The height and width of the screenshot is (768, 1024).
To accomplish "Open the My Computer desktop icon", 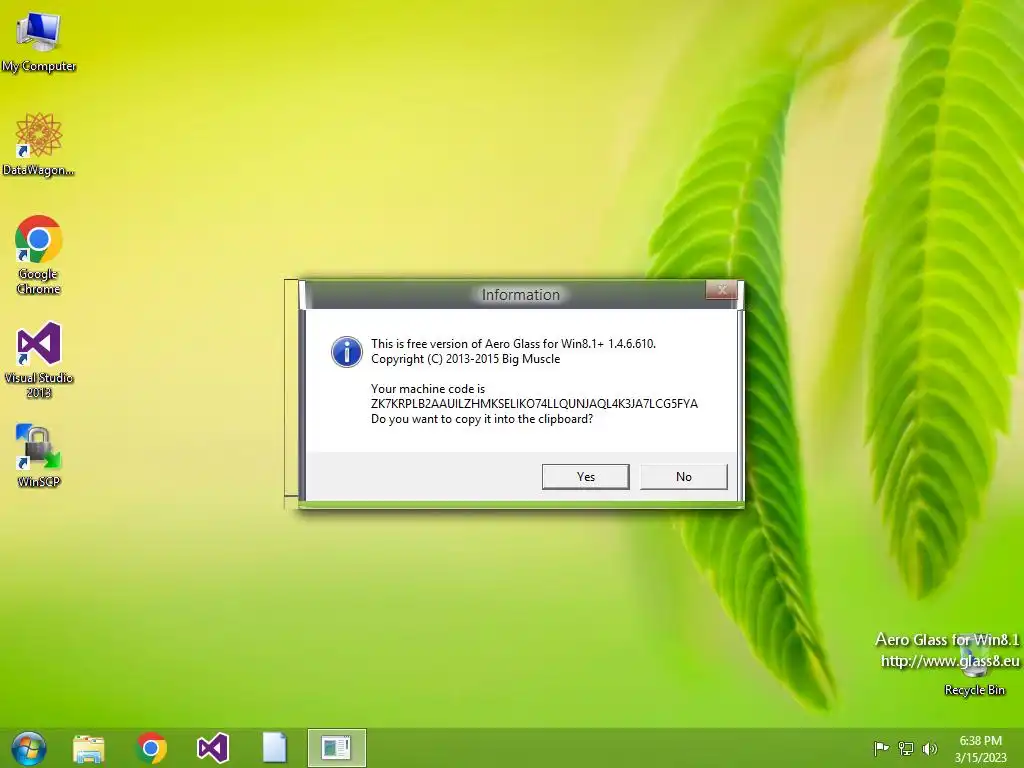I will 39,41.
